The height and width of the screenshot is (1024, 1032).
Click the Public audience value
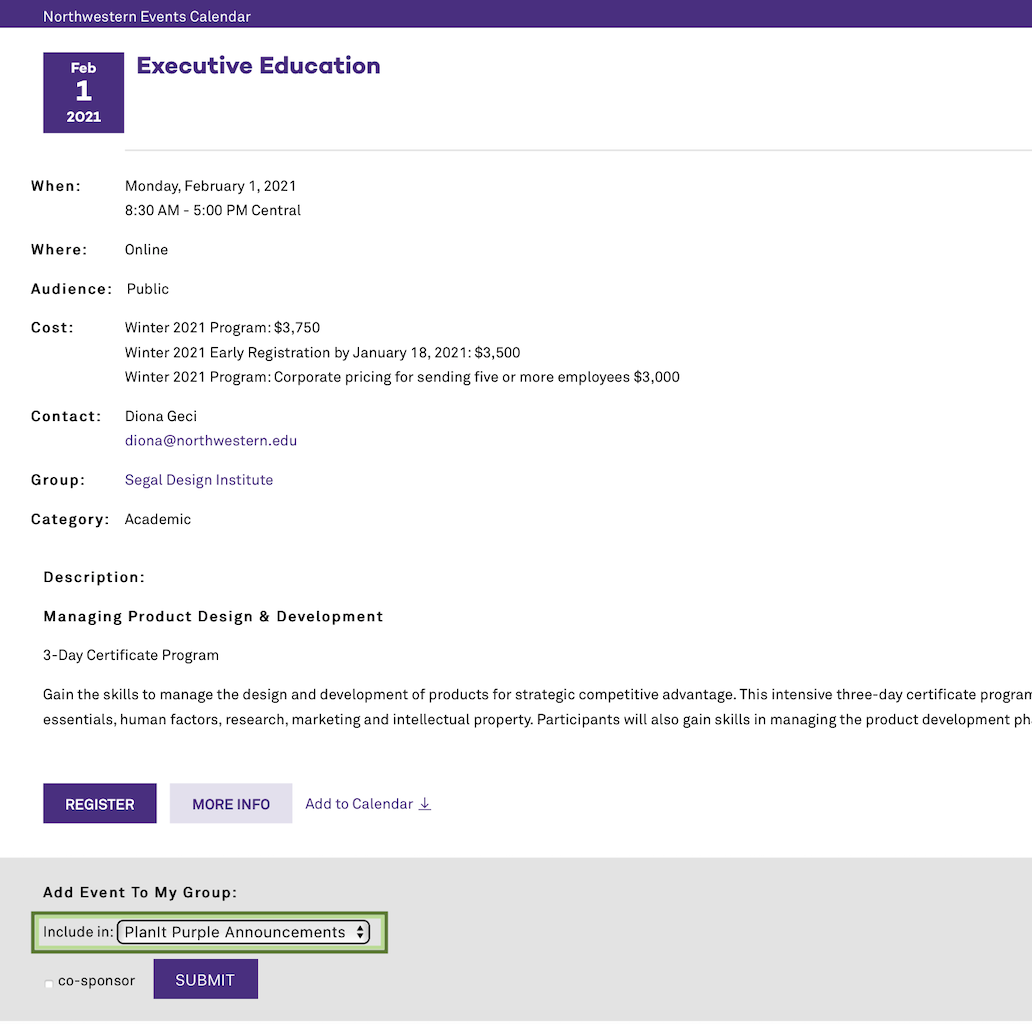pos(147,289)
